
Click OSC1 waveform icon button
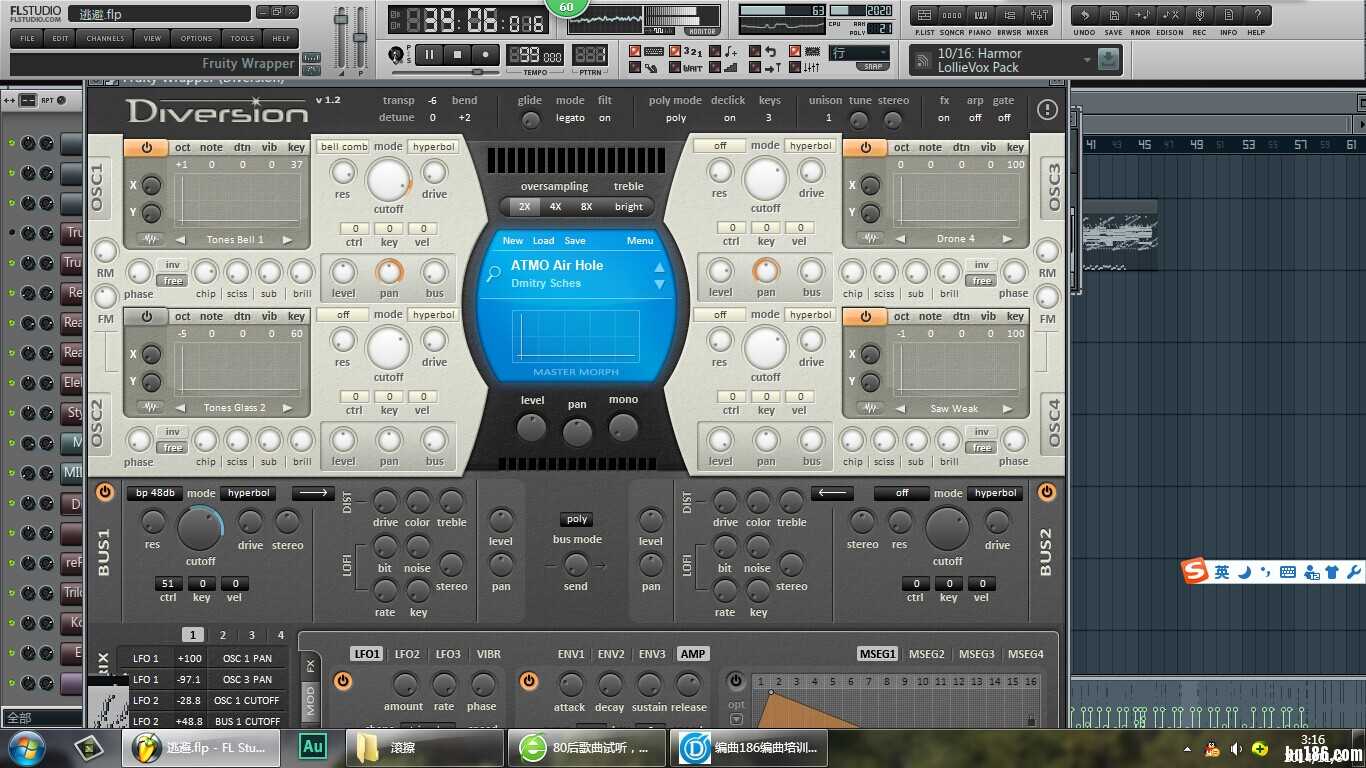[151, 240]
